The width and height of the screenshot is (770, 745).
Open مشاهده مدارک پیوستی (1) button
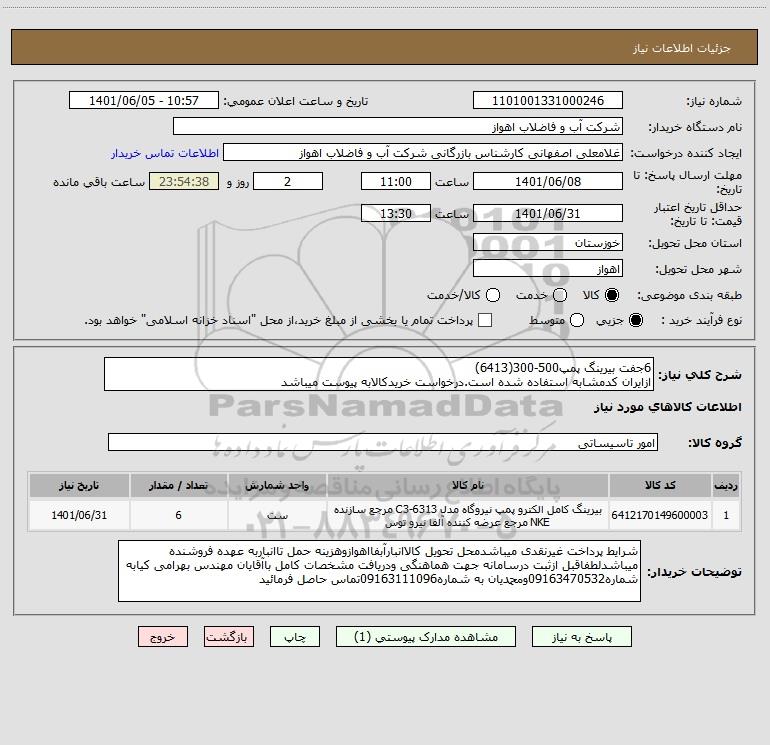tap(426, 637)
